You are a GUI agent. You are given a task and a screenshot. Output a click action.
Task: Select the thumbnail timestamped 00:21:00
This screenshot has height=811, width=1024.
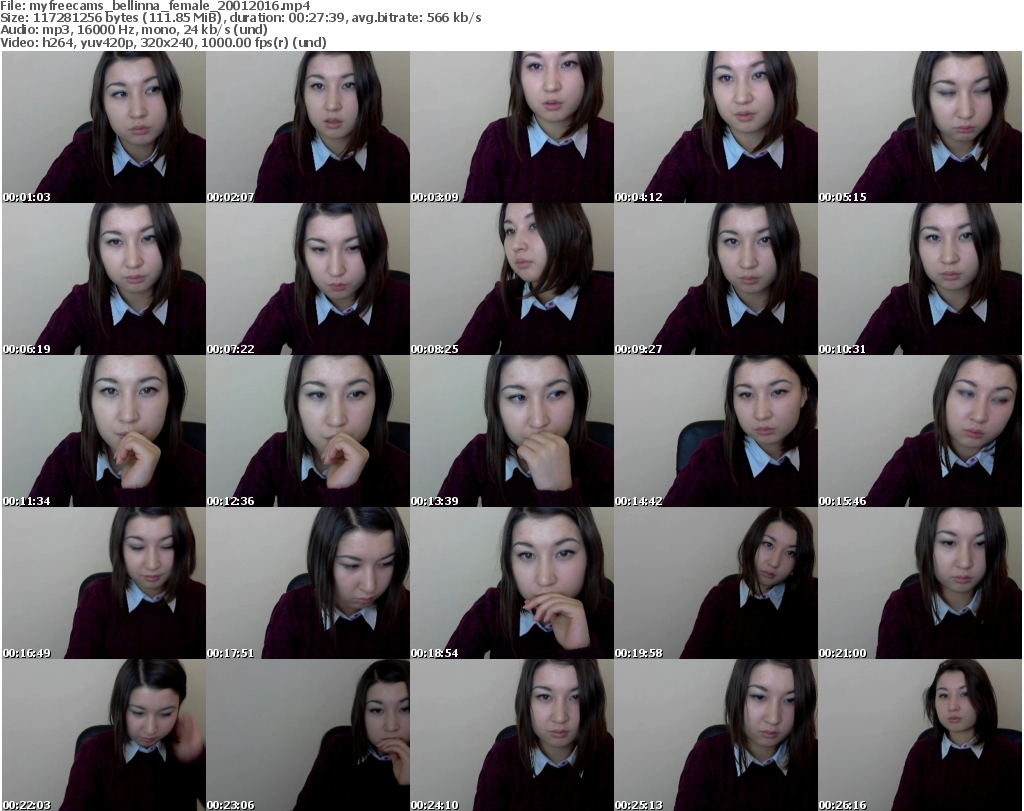(x=920, y=583)
